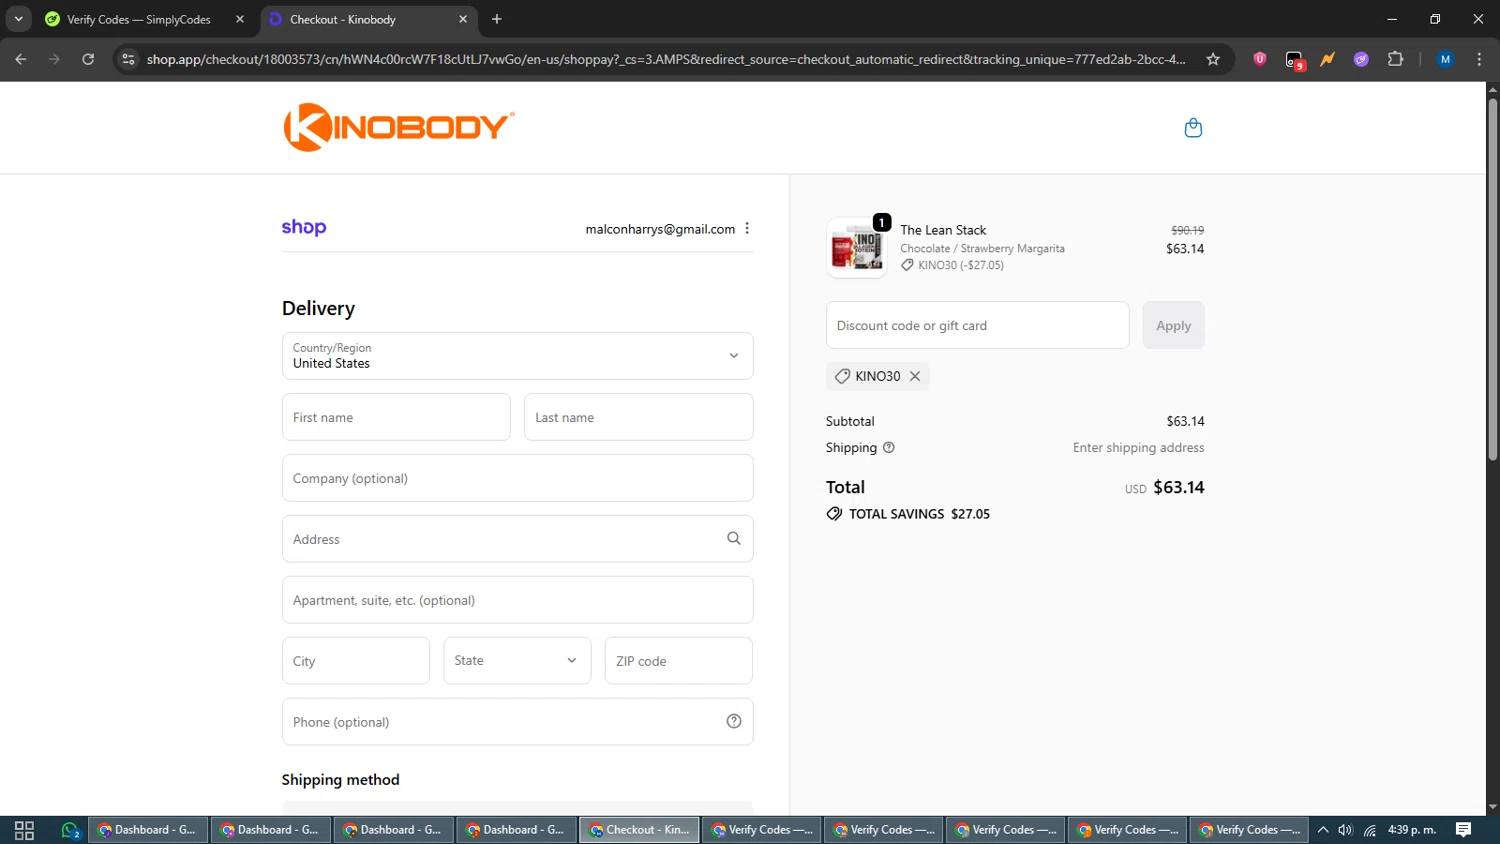Open the volume control in tray

(1346, 830)
